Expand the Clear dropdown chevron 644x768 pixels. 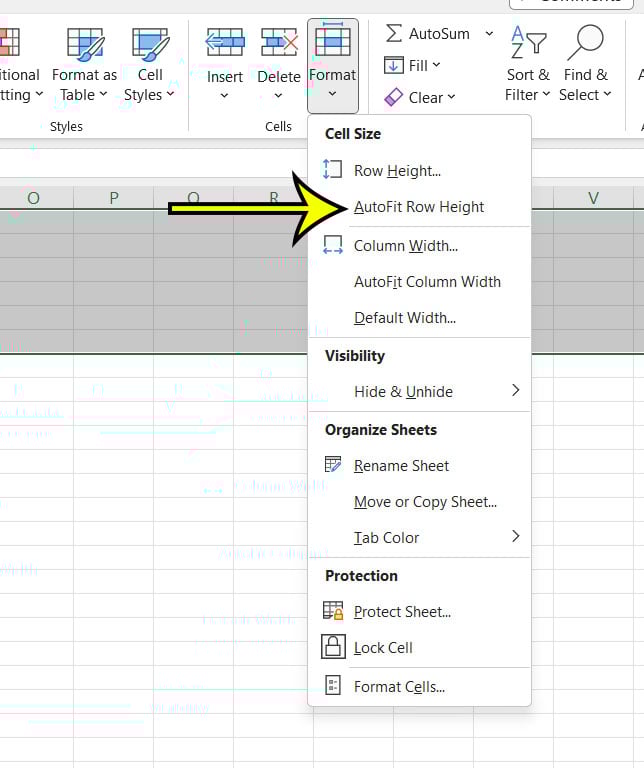pyautogui.click(x=451, y=97)
